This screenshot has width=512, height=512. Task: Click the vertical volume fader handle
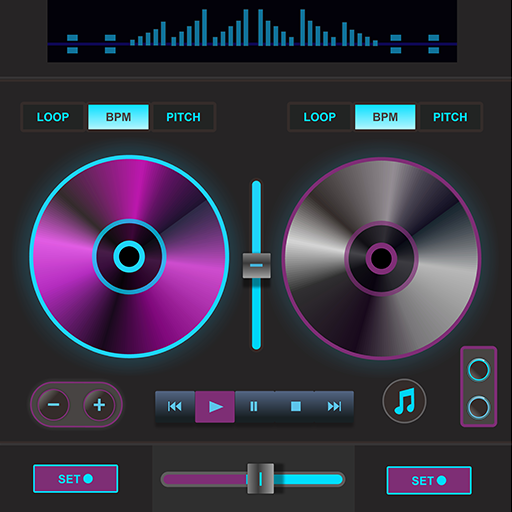[x=256, y=265]
